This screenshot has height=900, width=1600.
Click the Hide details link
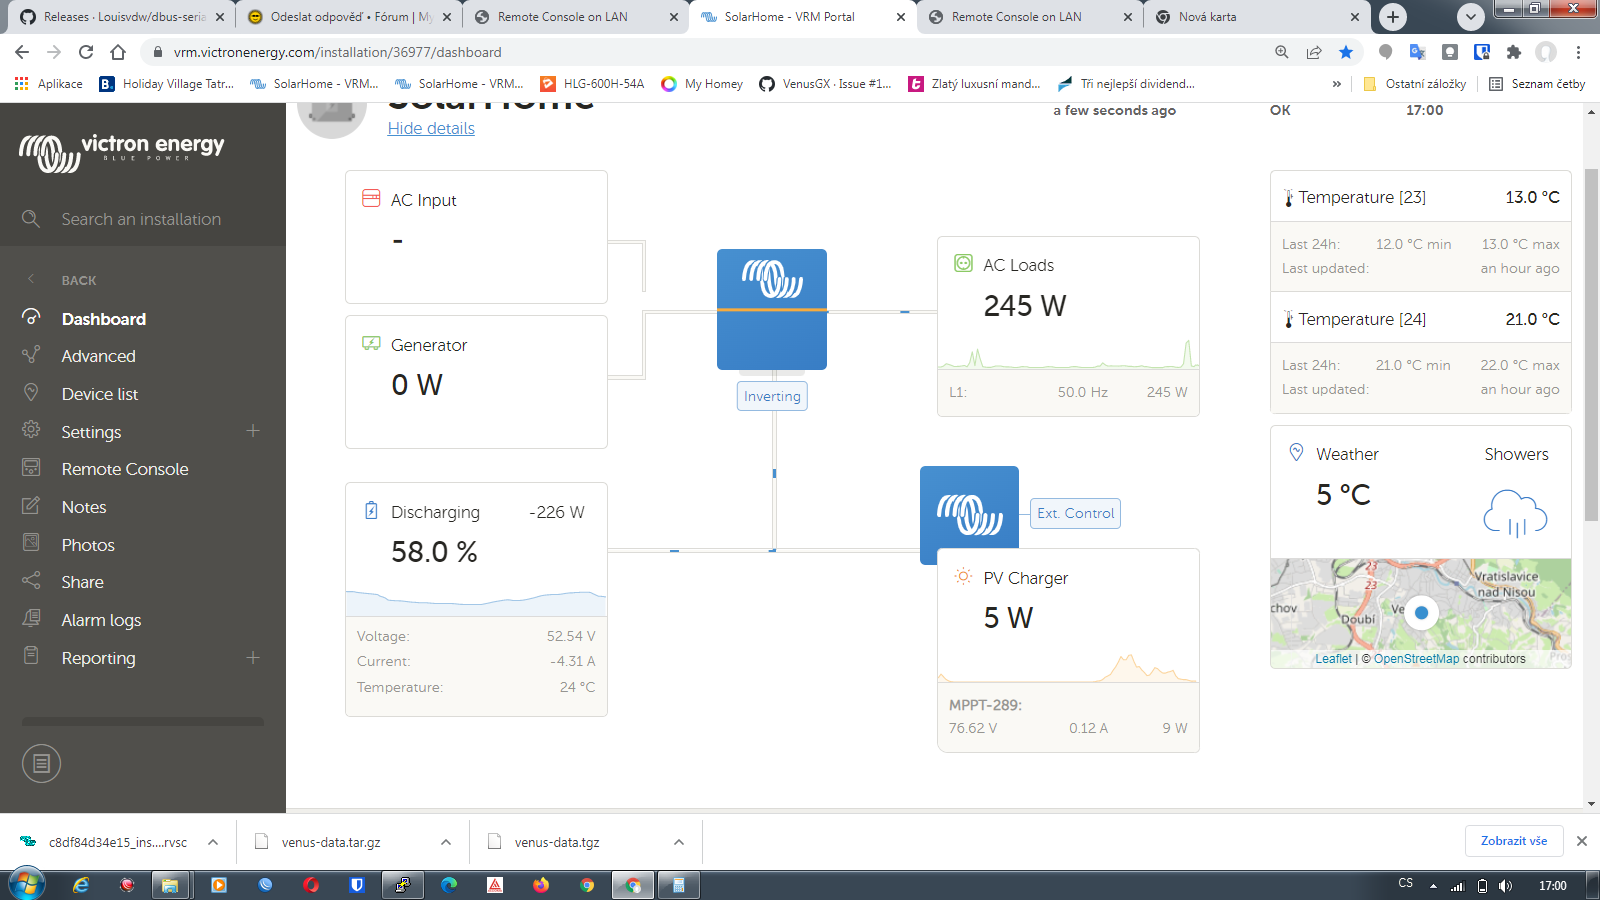click(431, 128)
